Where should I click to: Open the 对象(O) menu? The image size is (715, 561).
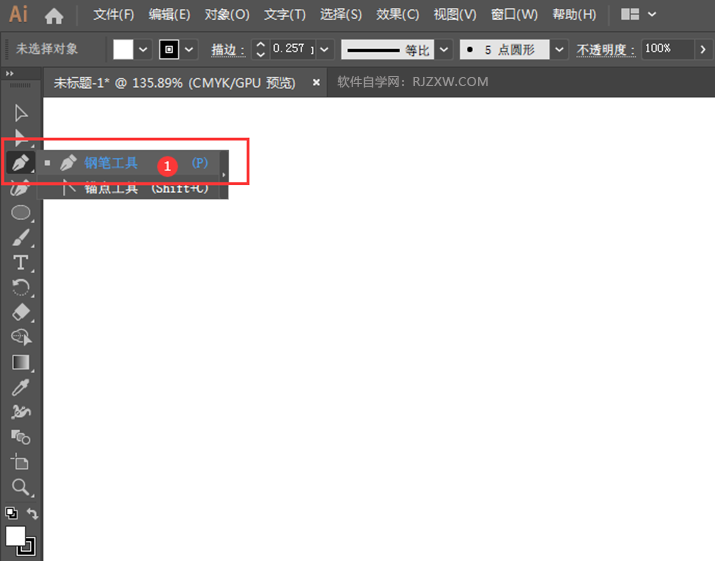227,15
